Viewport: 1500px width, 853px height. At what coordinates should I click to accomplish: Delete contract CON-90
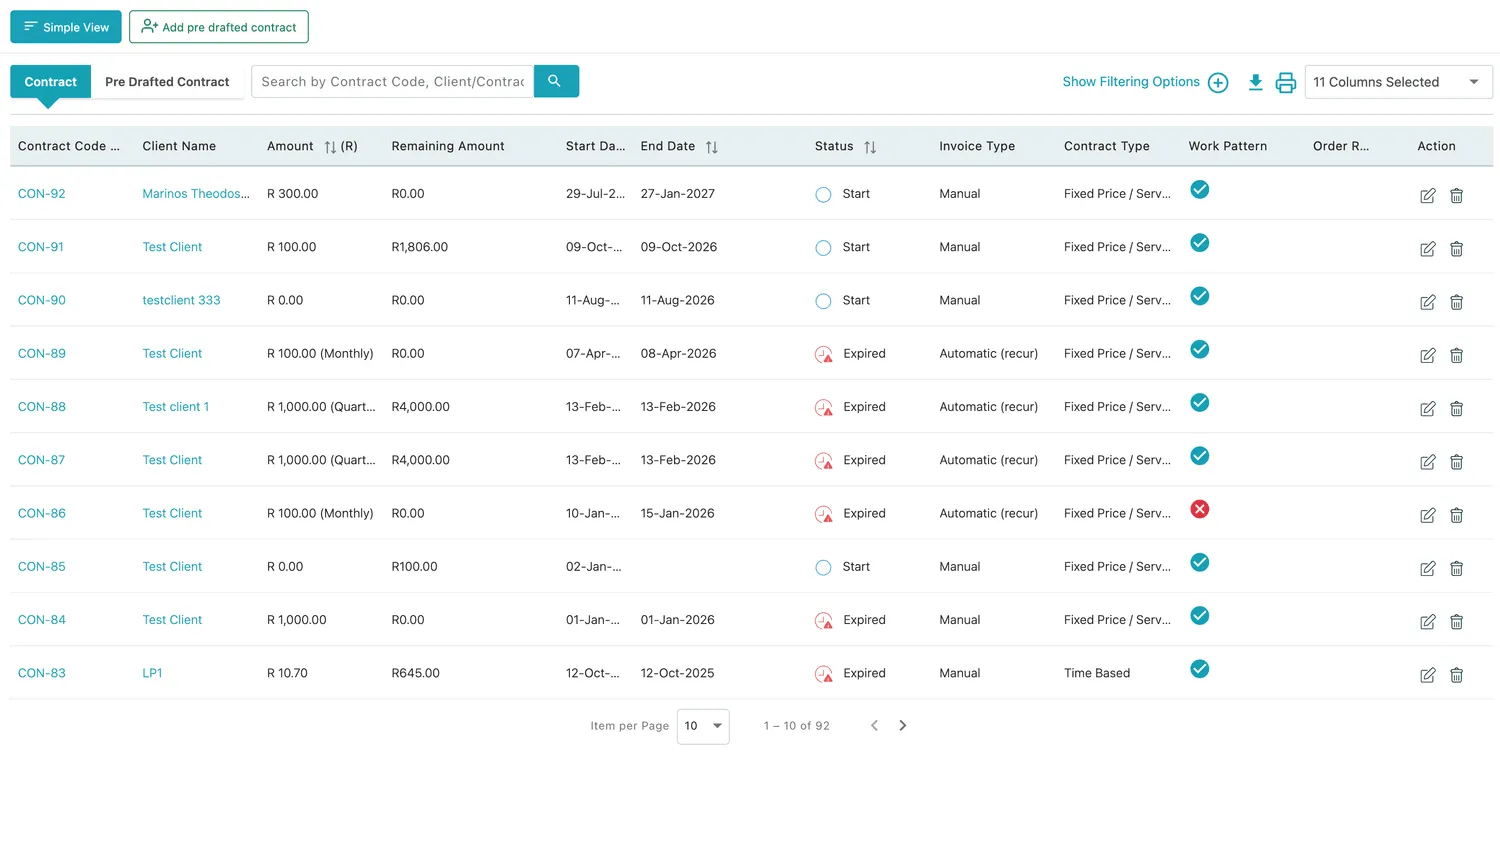[x=1456, y=302]
